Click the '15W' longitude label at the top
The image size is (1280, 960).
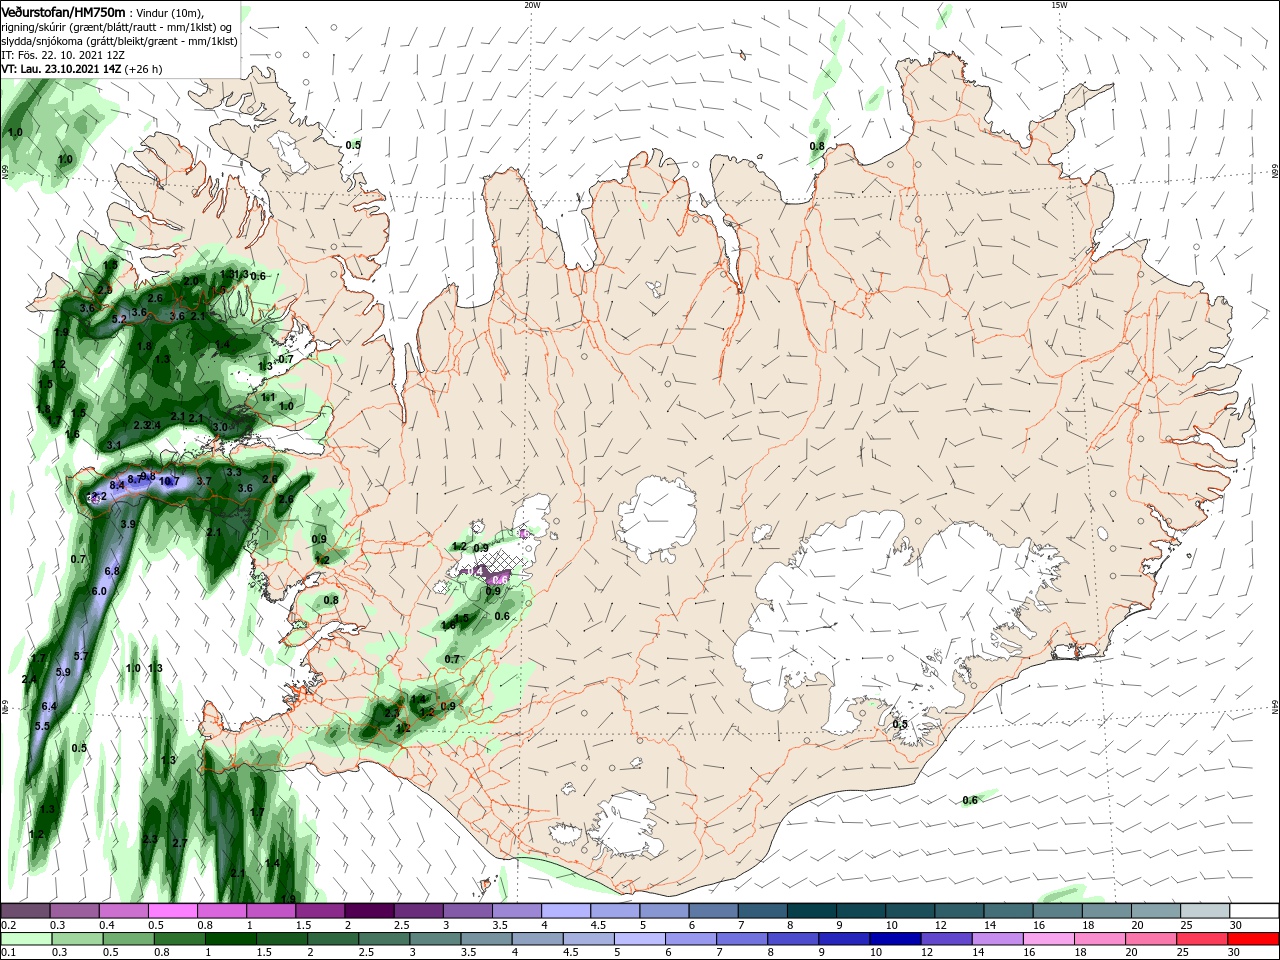pos(1059,5)
